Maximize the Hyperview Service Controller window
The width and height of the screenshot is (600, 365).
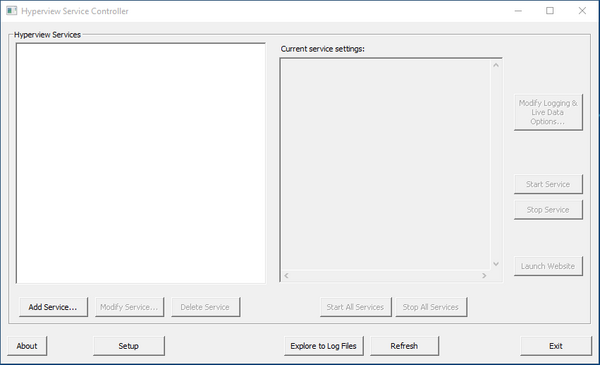(550, 11)
